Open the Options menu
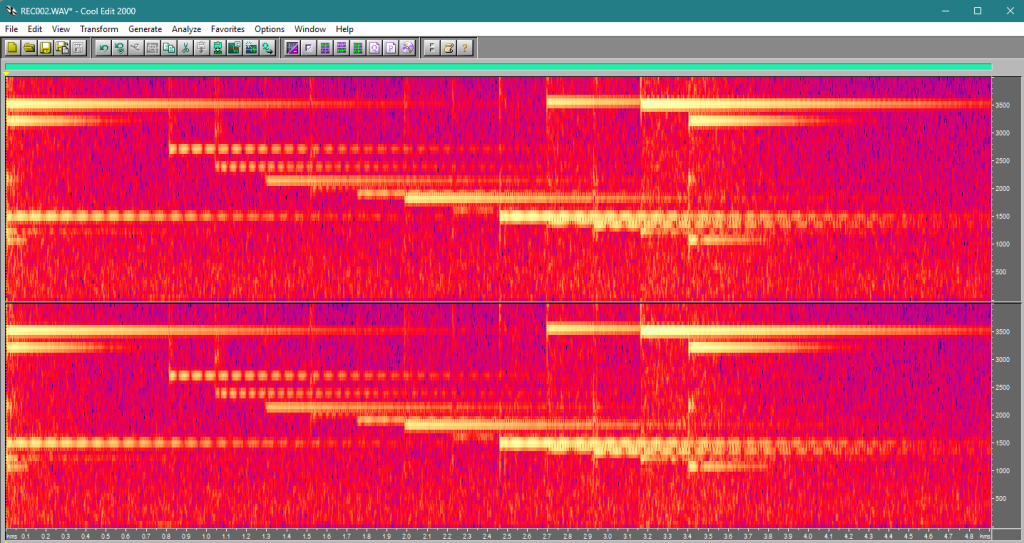Screen dimensions: 1024x543 [269, 29]
